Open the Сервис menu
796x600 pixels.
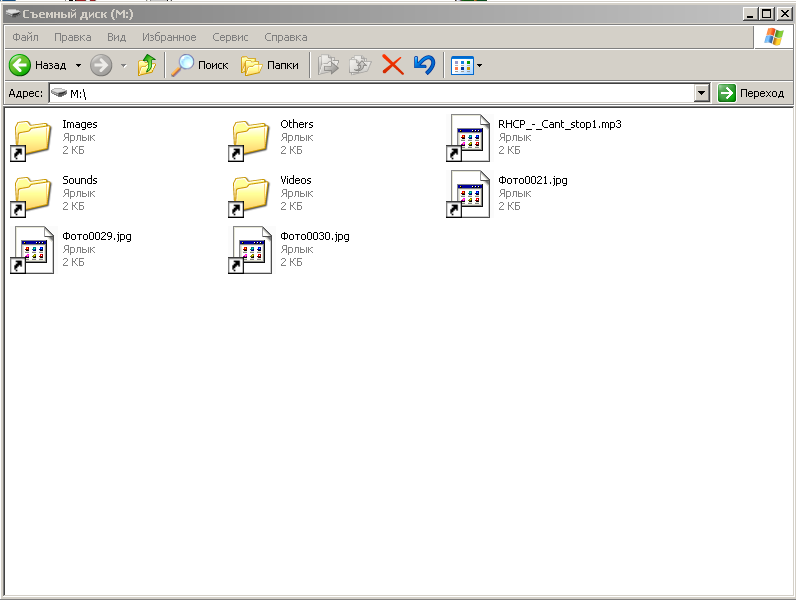coord(230,37)
